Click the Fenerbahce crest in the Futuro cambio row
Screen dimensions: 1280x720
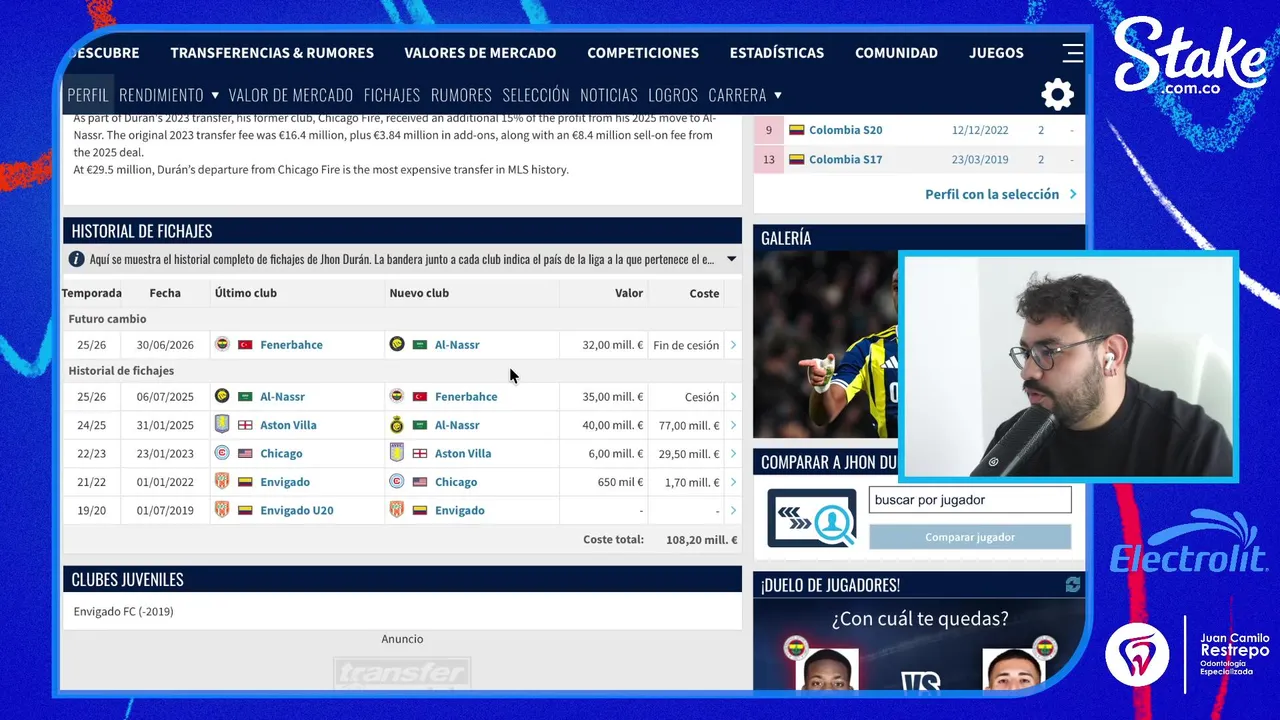(222, 344)
